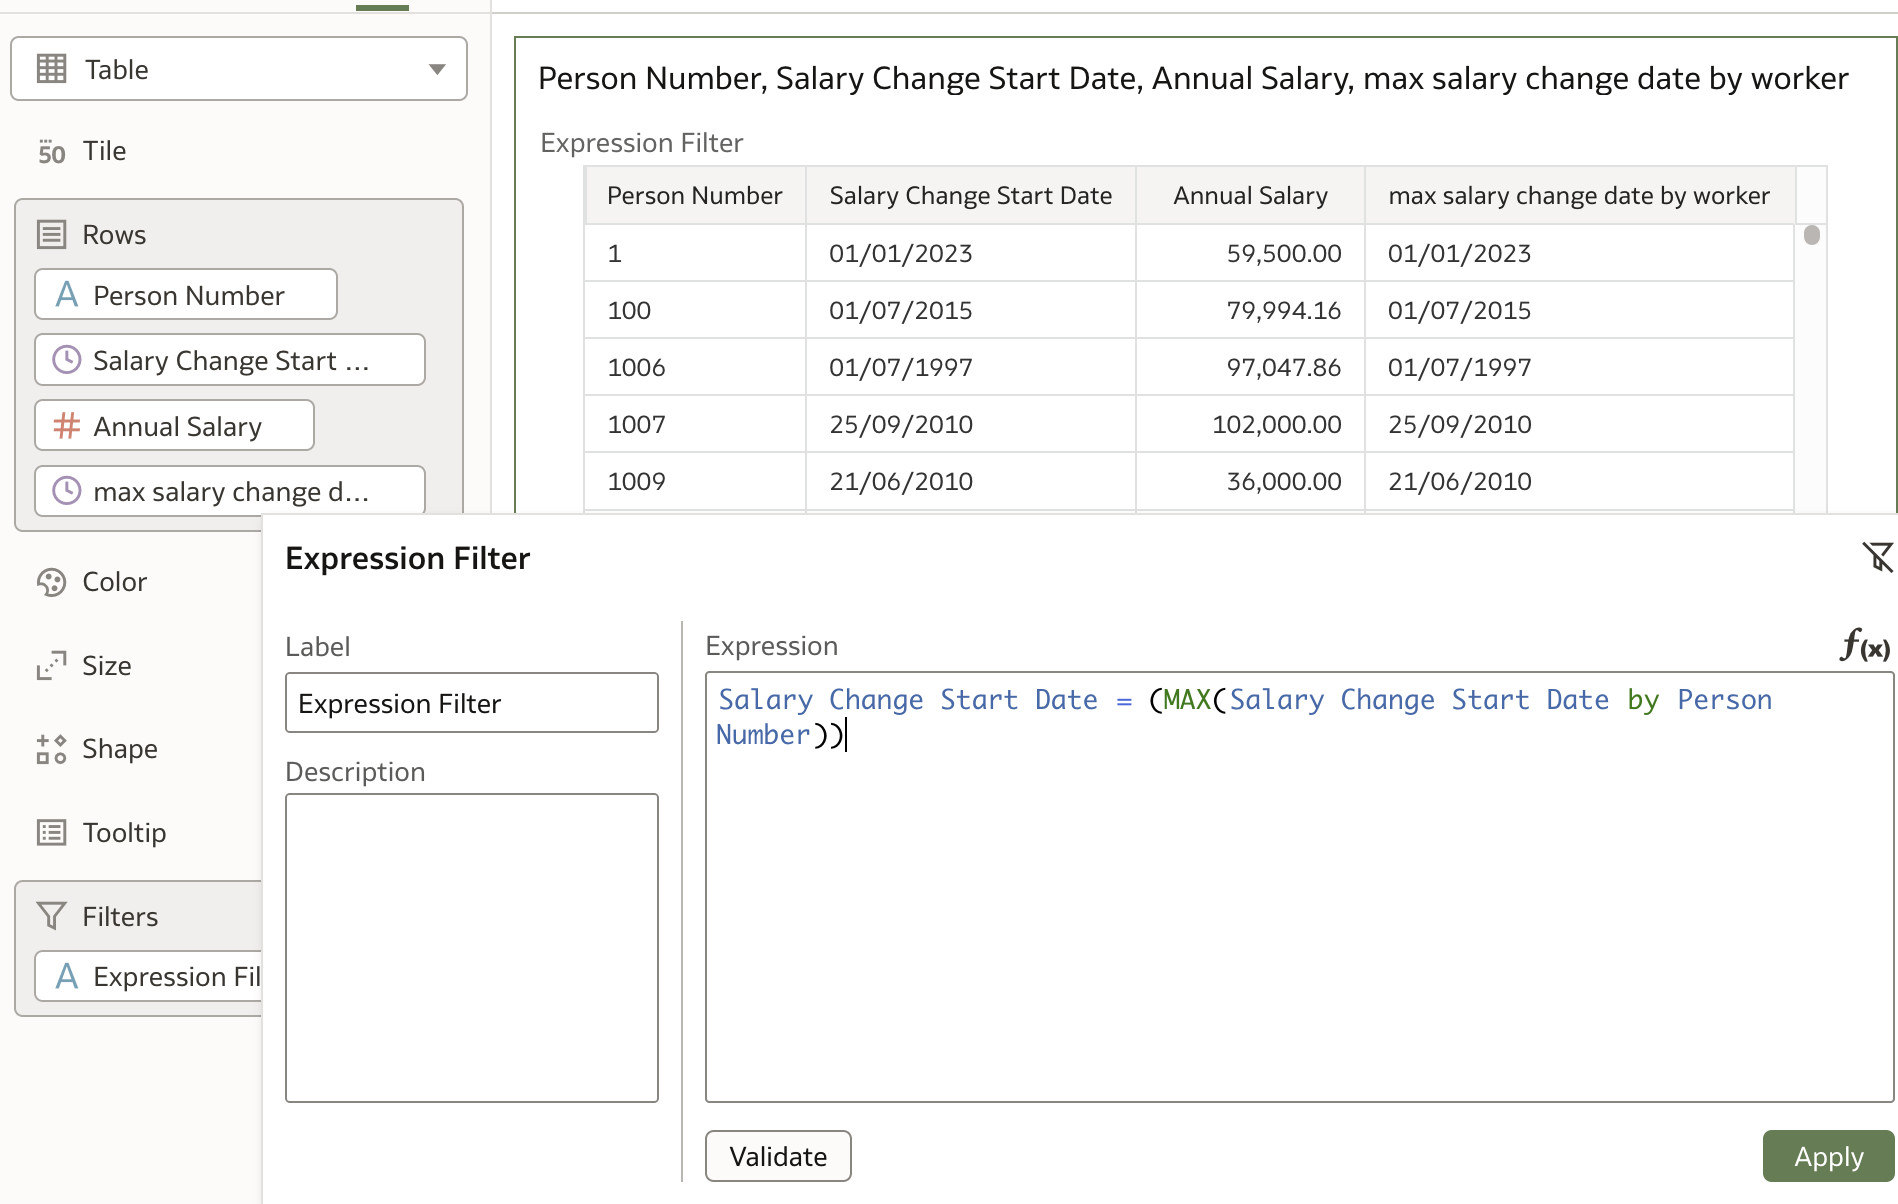Viewport: 1898px width, 1204px height.
Task: Click the visualization title text
Action: click(1193, 78)
